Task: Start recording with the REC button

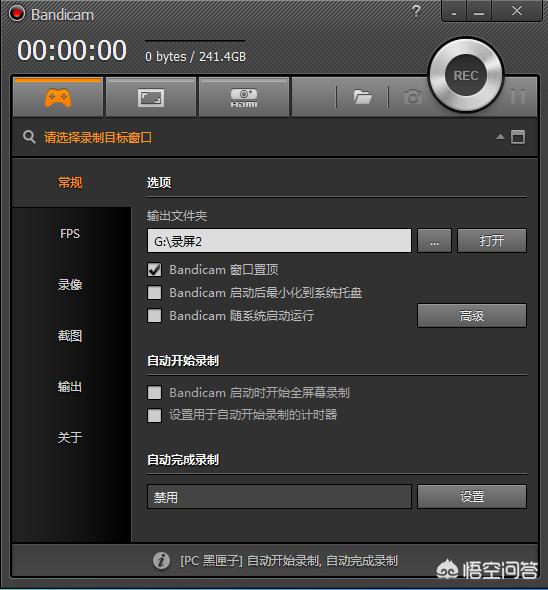Action: 466,75
